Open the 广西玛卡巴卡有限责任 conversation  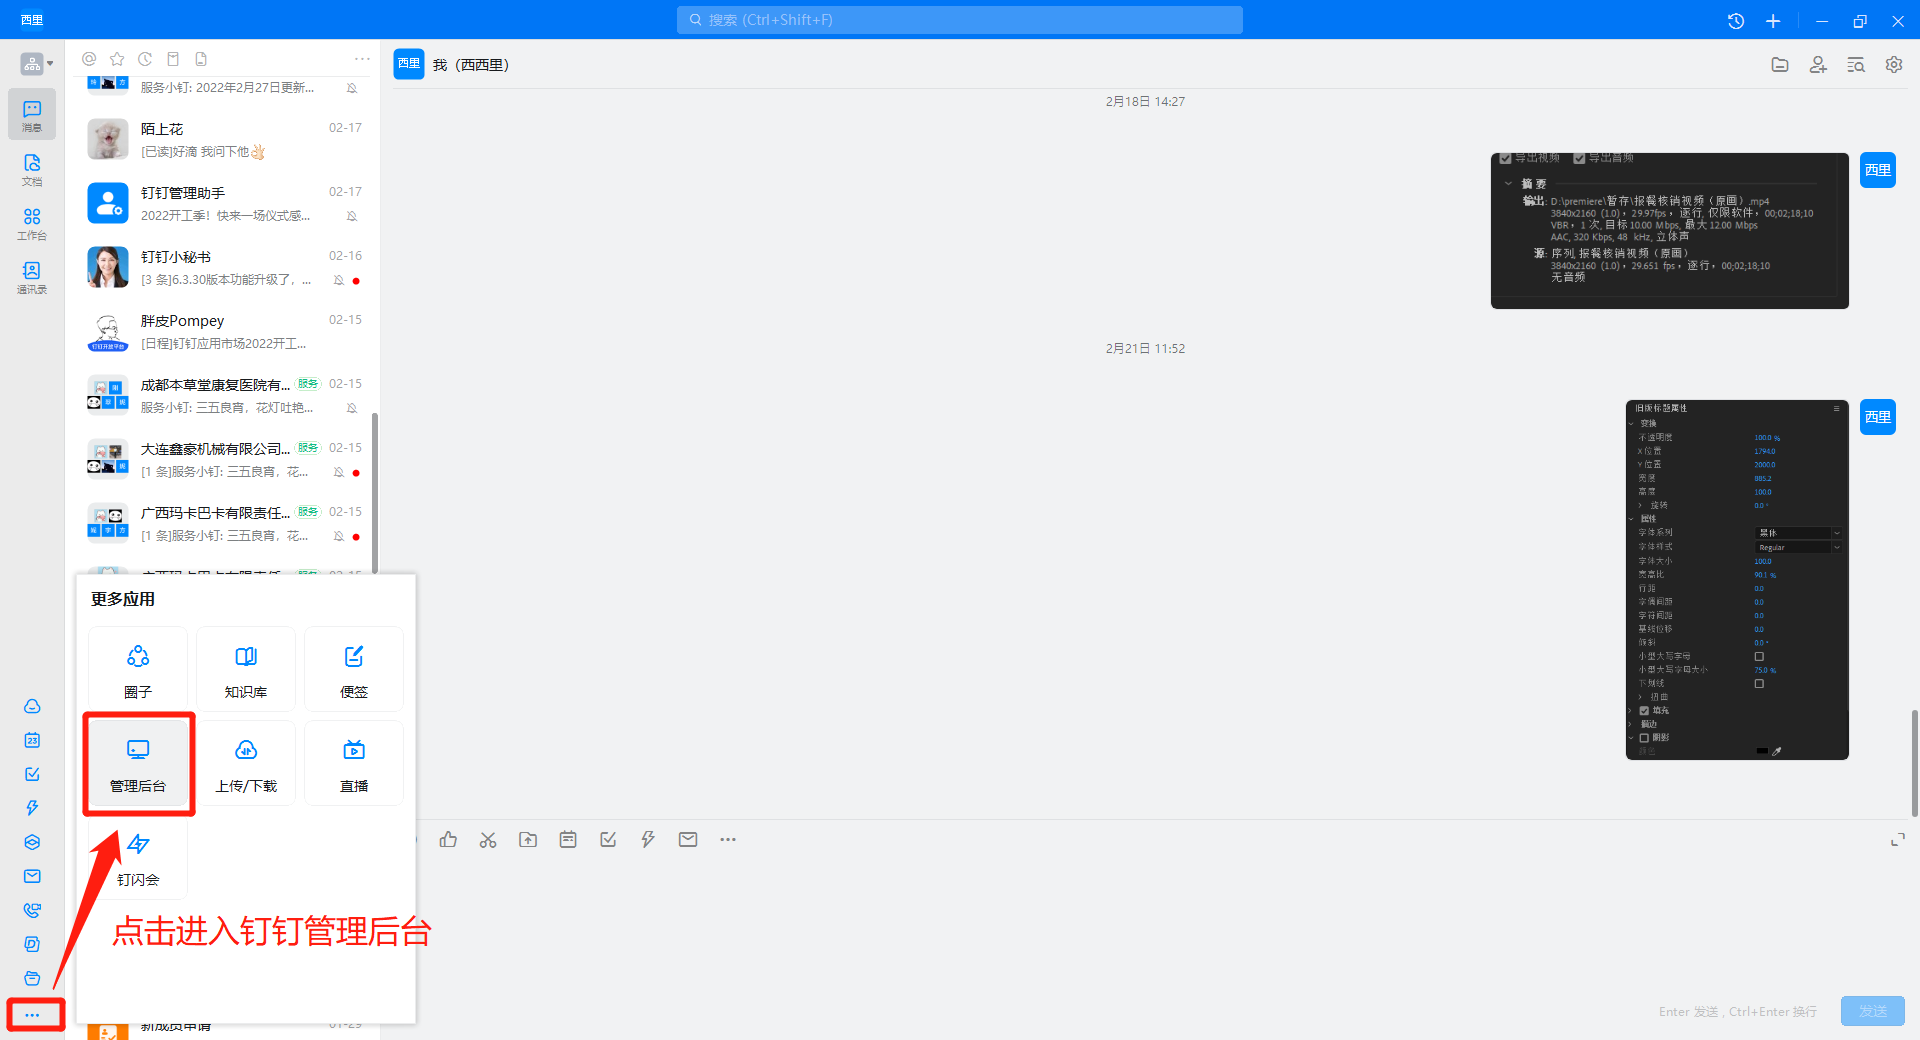click(224, 524)
